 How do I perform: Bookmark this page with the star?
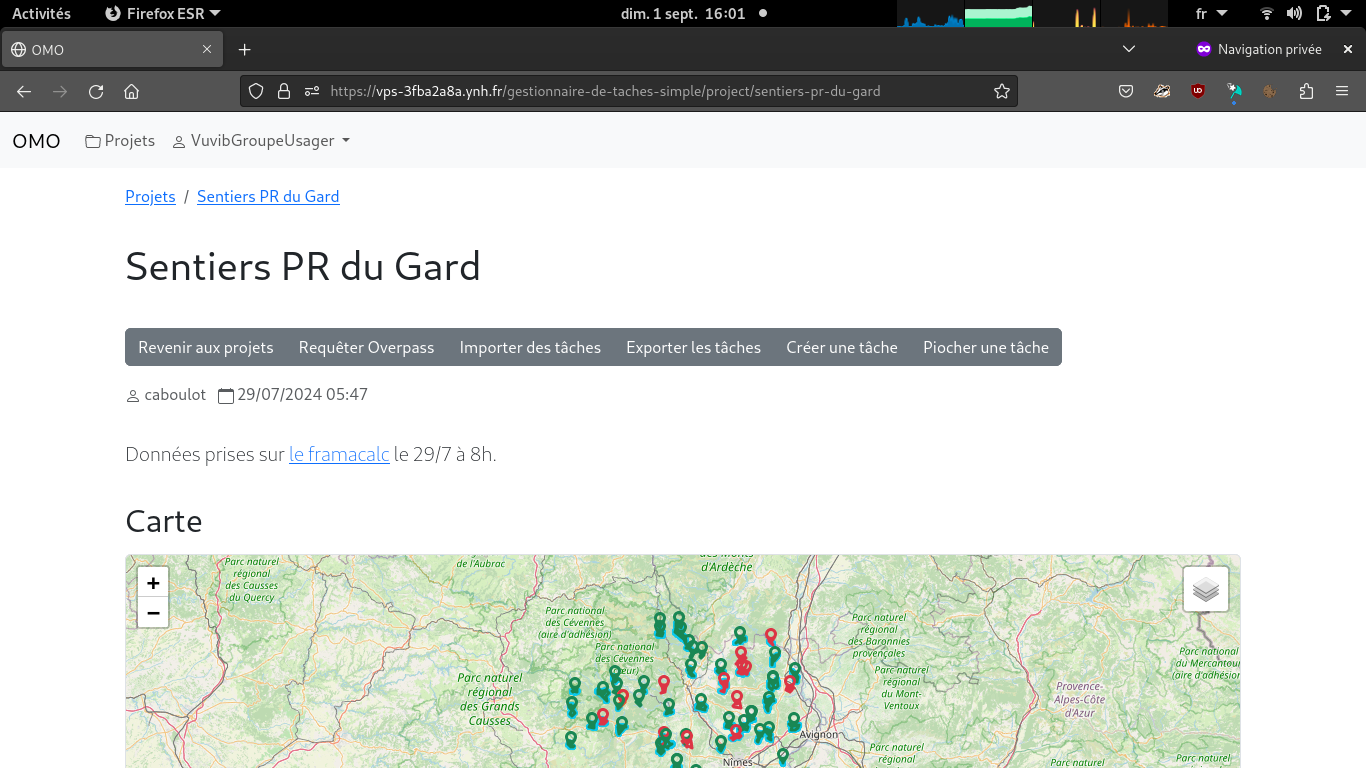tap(1001, 92)
